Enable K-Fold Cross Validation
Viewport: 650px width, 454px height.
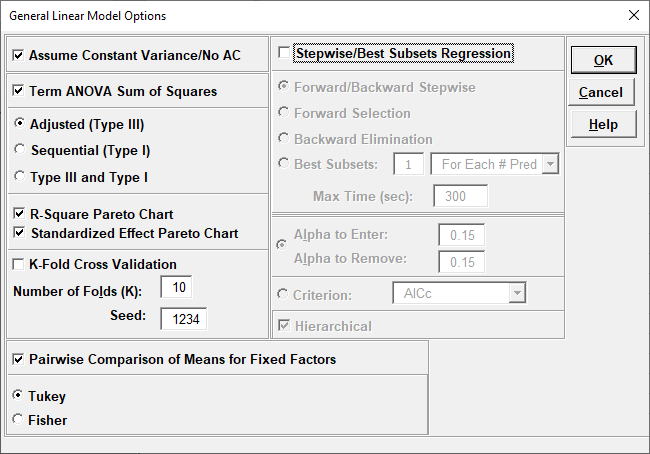click(19, 264)
